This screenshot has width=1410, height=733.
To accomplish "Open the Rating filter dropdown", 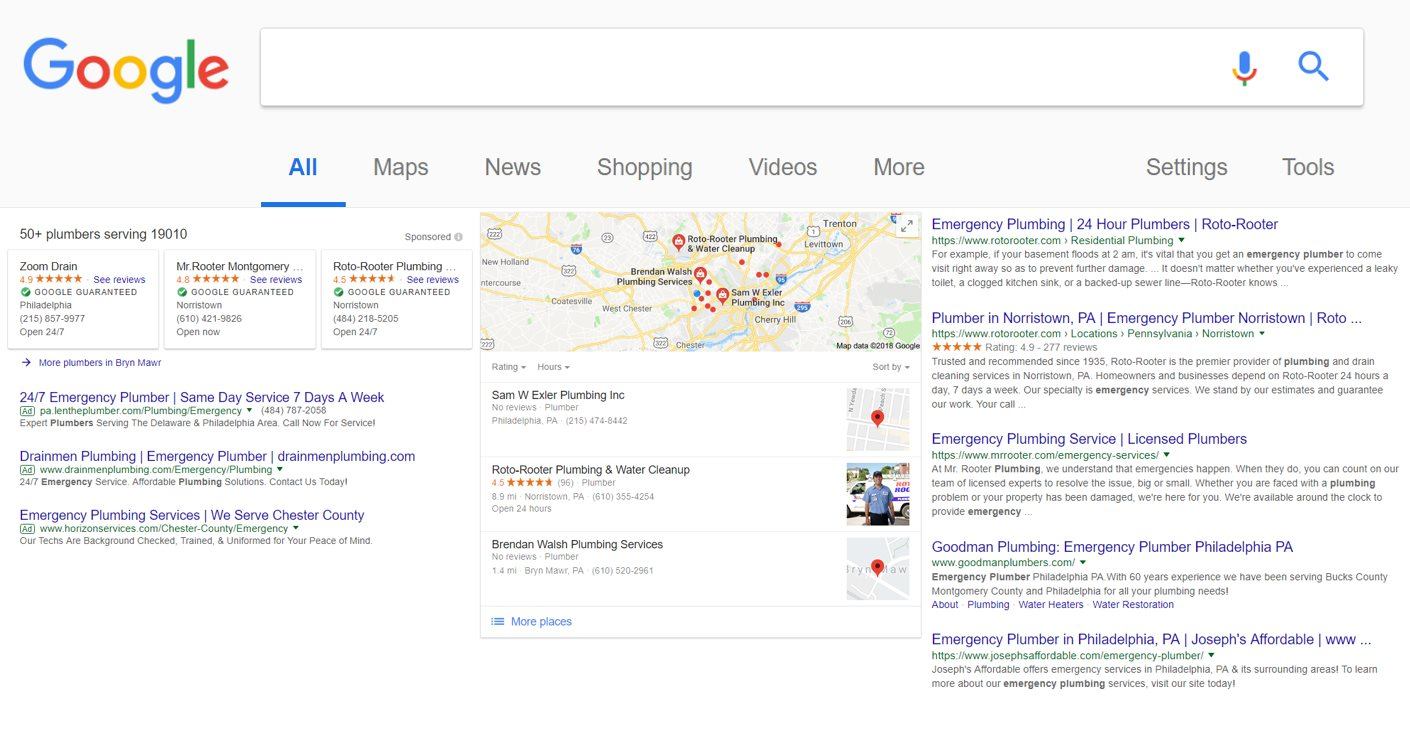I will tap(509, 367).
